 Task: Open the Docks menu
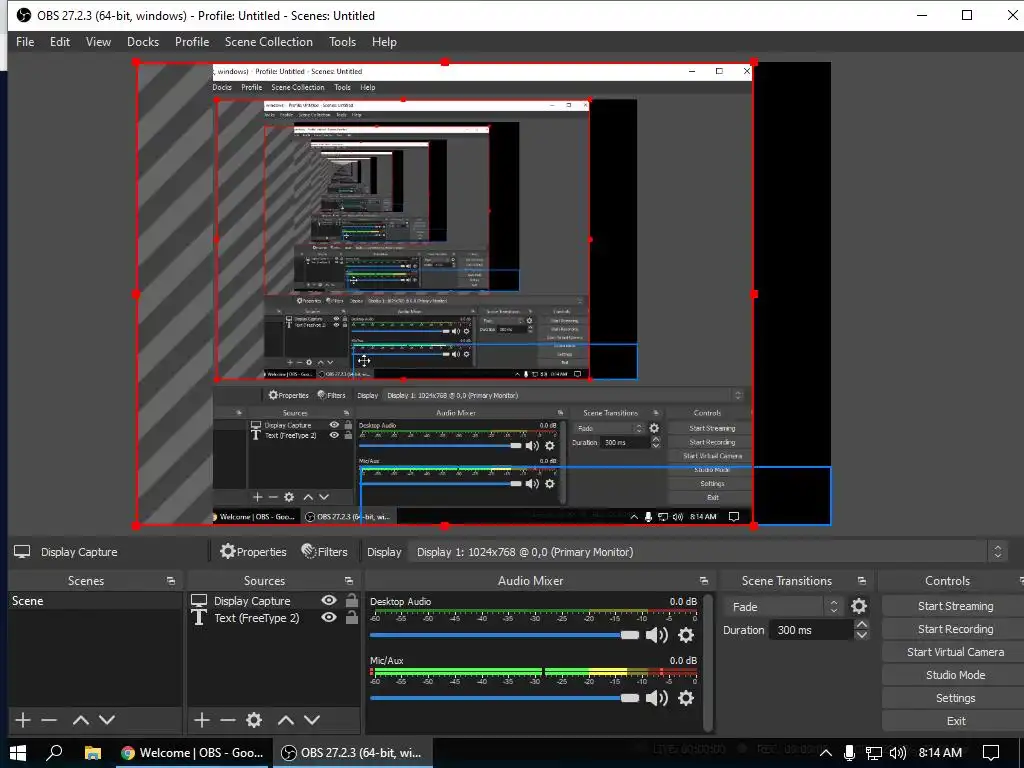143,42
